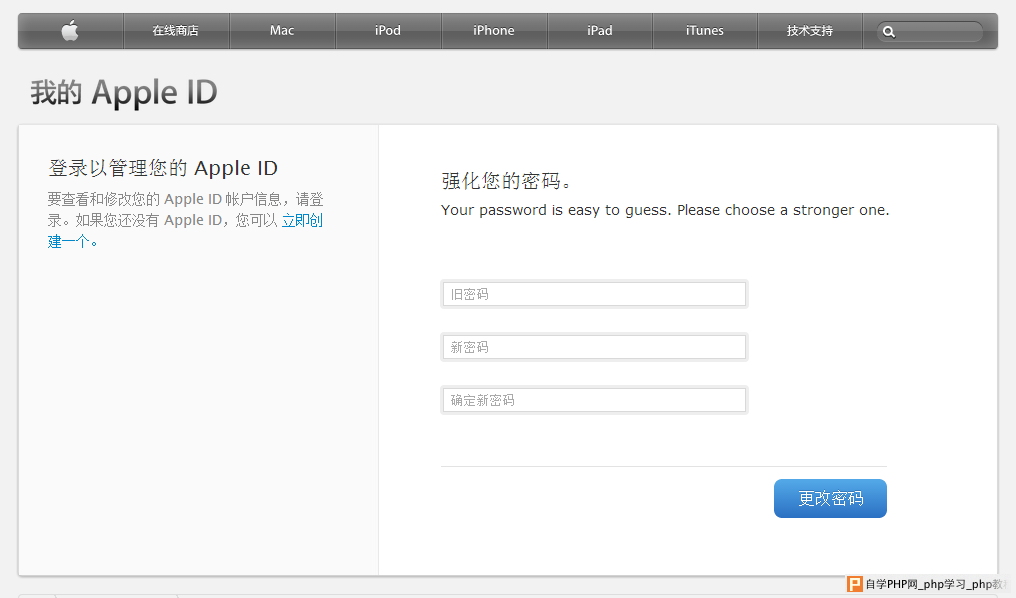This screenshot has height=598, width=1016.
Task: Open the iPad navigation item
Action: coord(599,30)
